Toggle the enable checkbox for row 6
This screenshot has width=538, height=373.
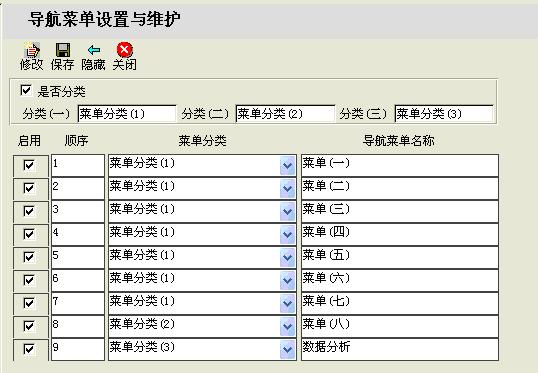[29, 280]
